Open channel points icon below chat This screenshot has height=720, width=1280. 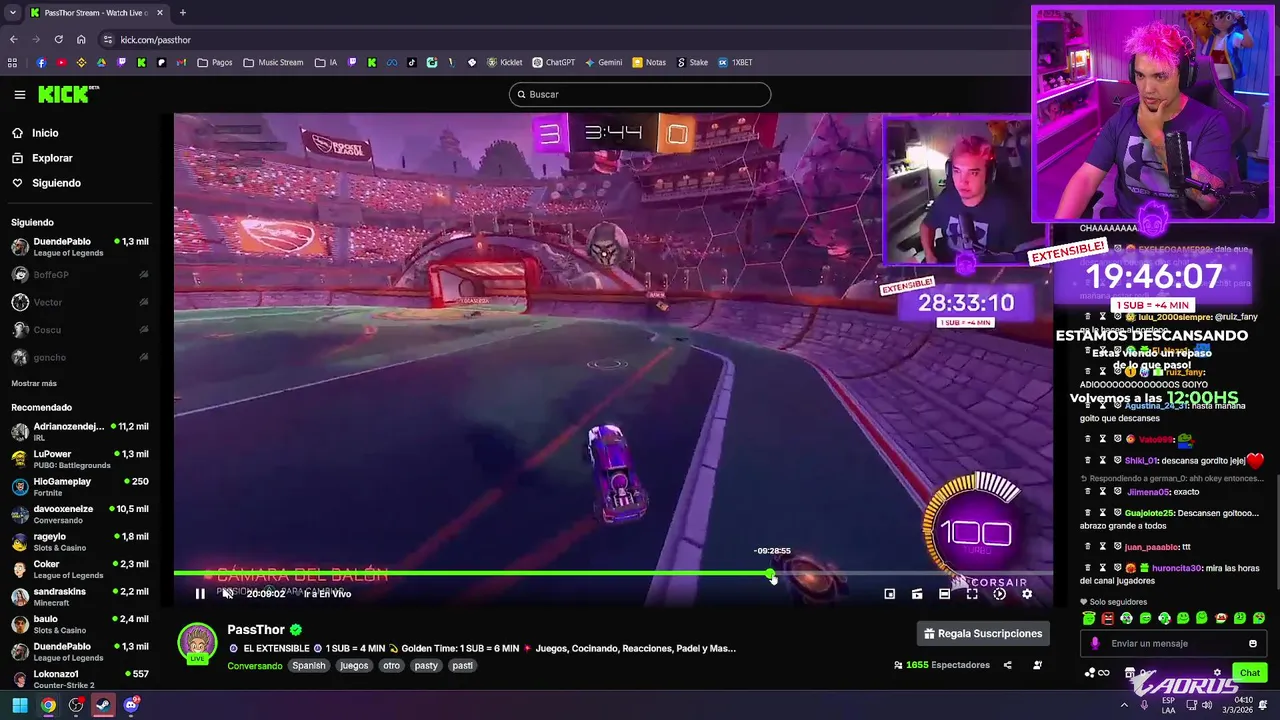click(1090, 673)
